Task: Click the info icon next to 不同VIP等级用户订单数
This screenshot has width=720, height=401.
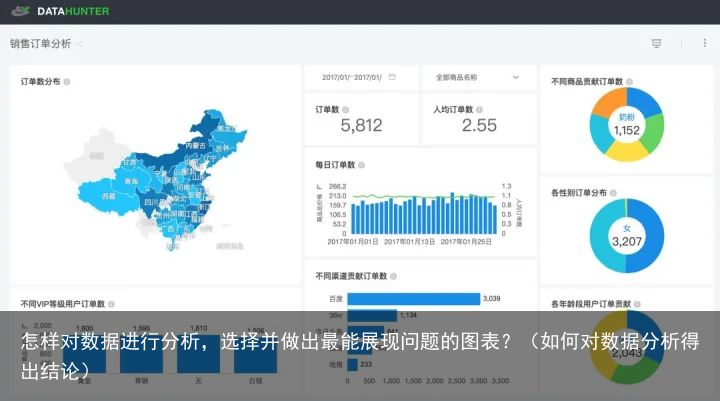Action: (111, 304)
